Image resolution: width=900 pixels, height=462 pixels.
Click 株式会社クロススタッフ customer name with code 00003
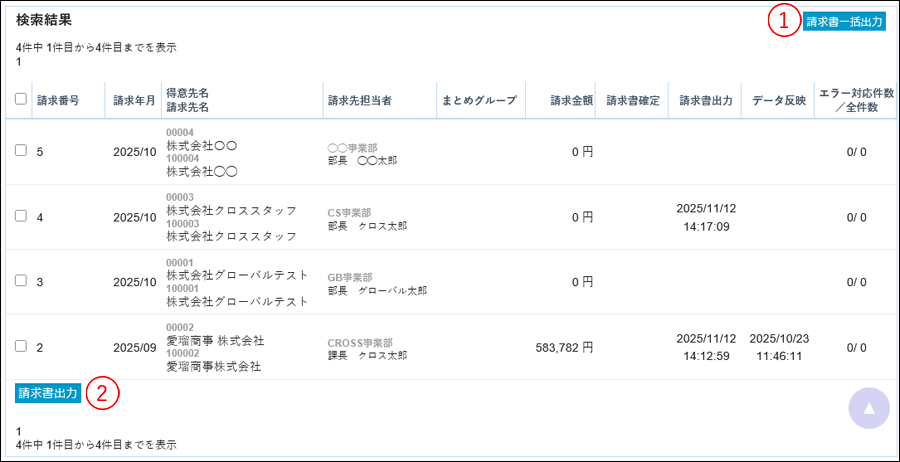[x=231, y=211]
